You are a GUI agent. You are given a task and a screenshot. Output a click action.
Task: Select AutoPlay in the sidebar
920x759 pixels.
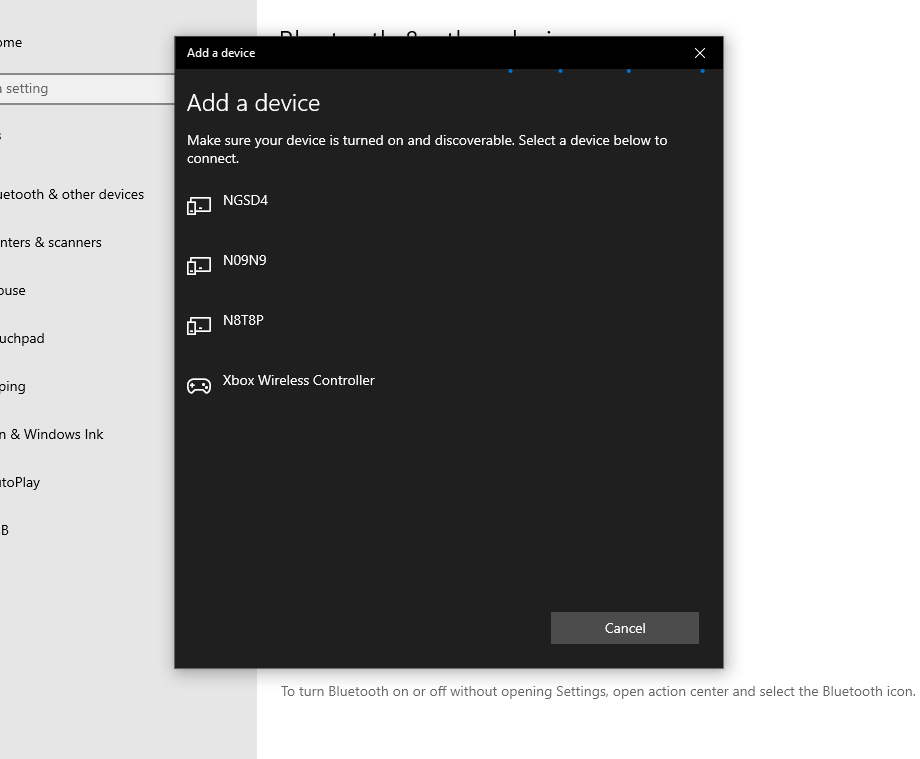pyautogui.click(x=20, y=482)
